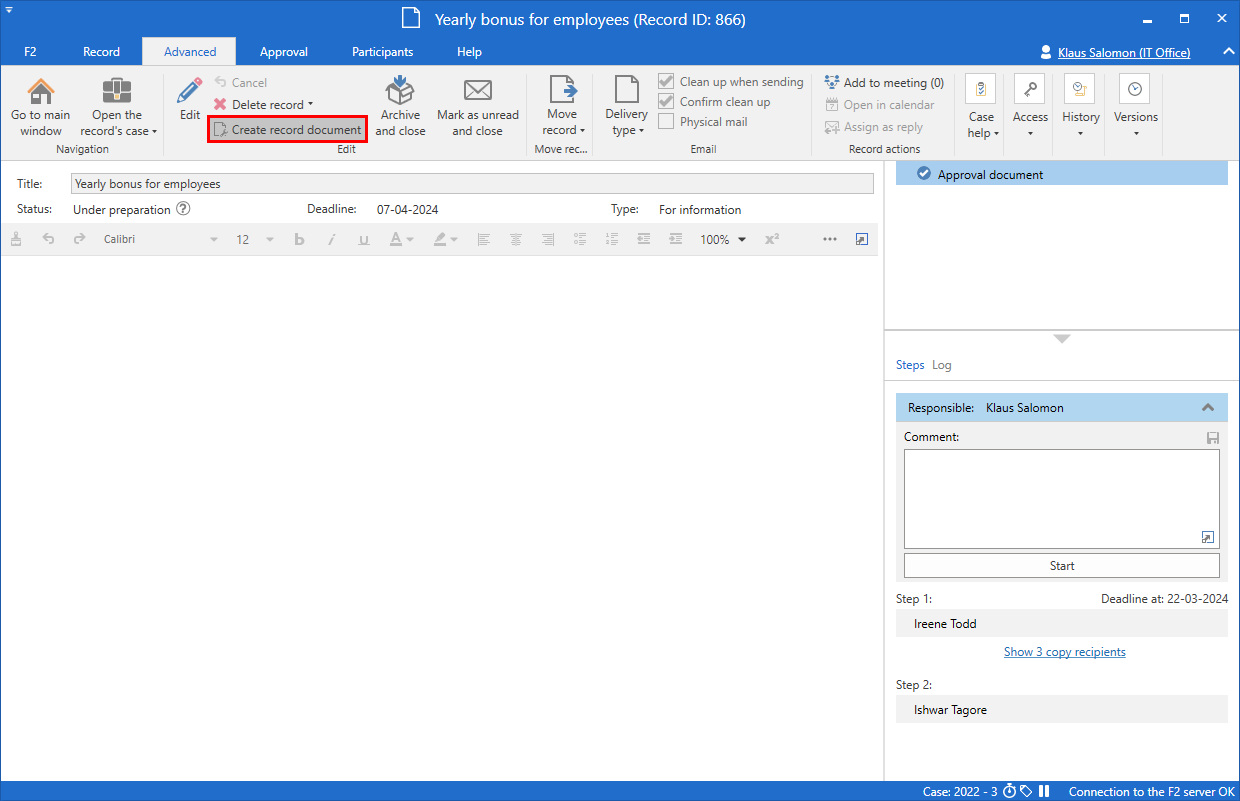Toggle Confirm clean up checkbox

(x=666, y=102)
